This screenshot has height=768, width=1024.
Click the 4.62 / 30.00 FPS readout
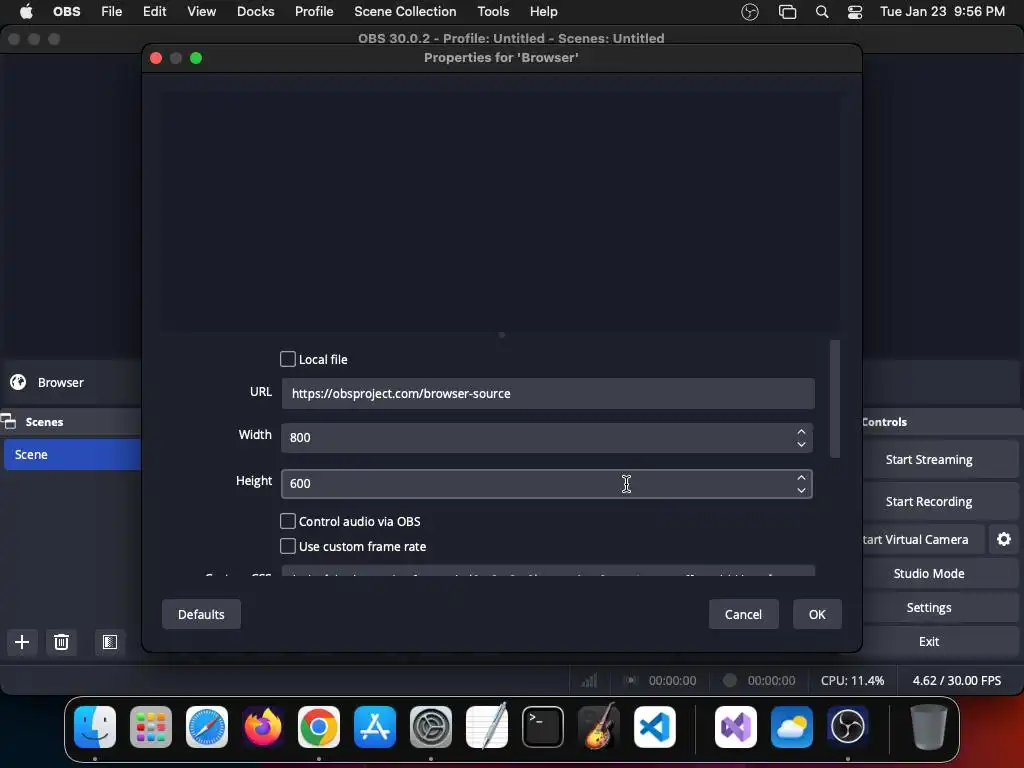click(957, 680)
